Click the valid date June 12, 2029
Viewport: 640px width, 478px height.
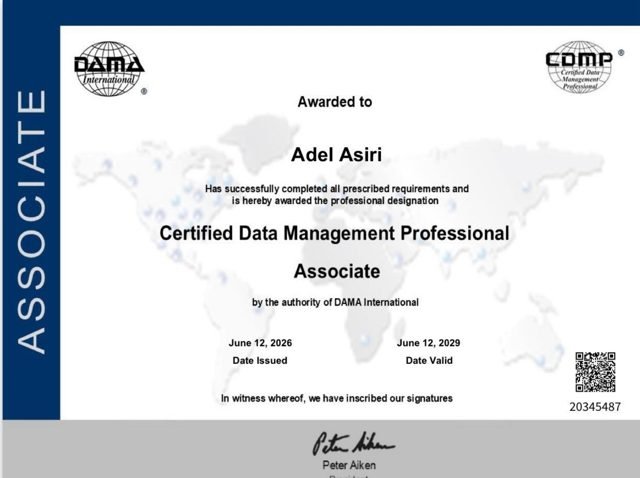point(429,343)
